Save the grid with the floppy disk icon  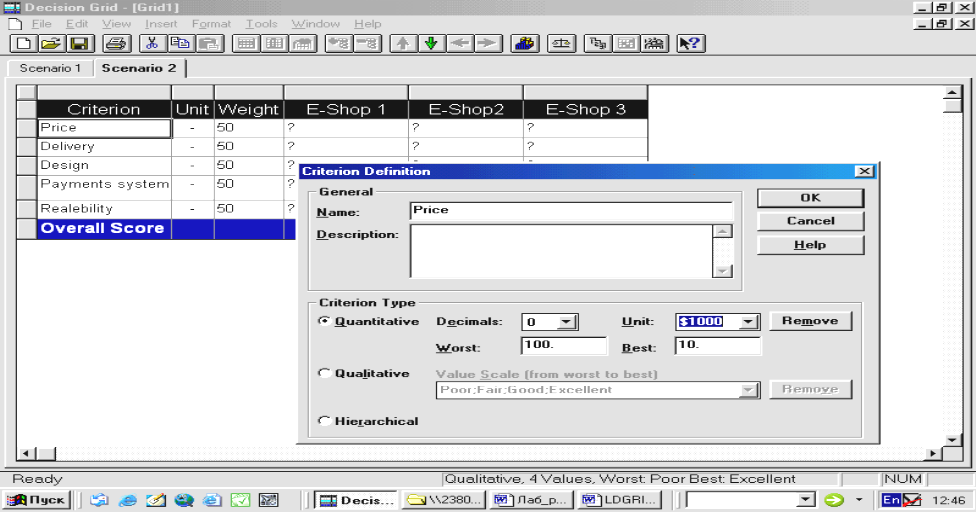(x=80, y=44)
